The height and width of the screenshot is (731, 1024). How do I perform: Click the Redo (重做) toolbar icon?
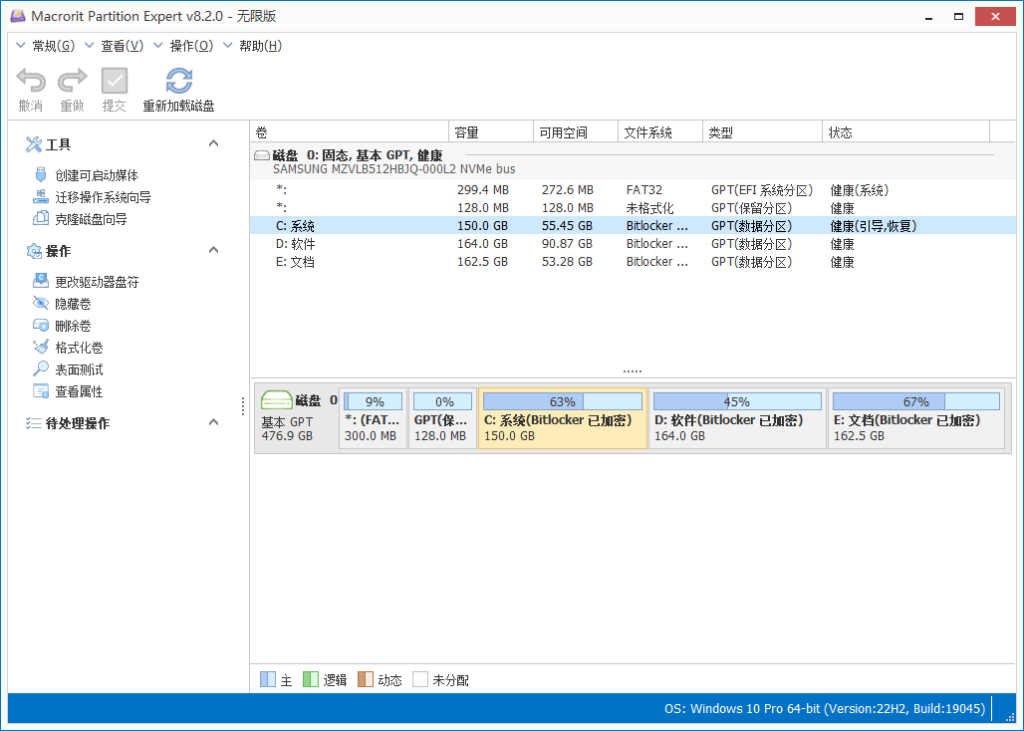tap(72, 81)
